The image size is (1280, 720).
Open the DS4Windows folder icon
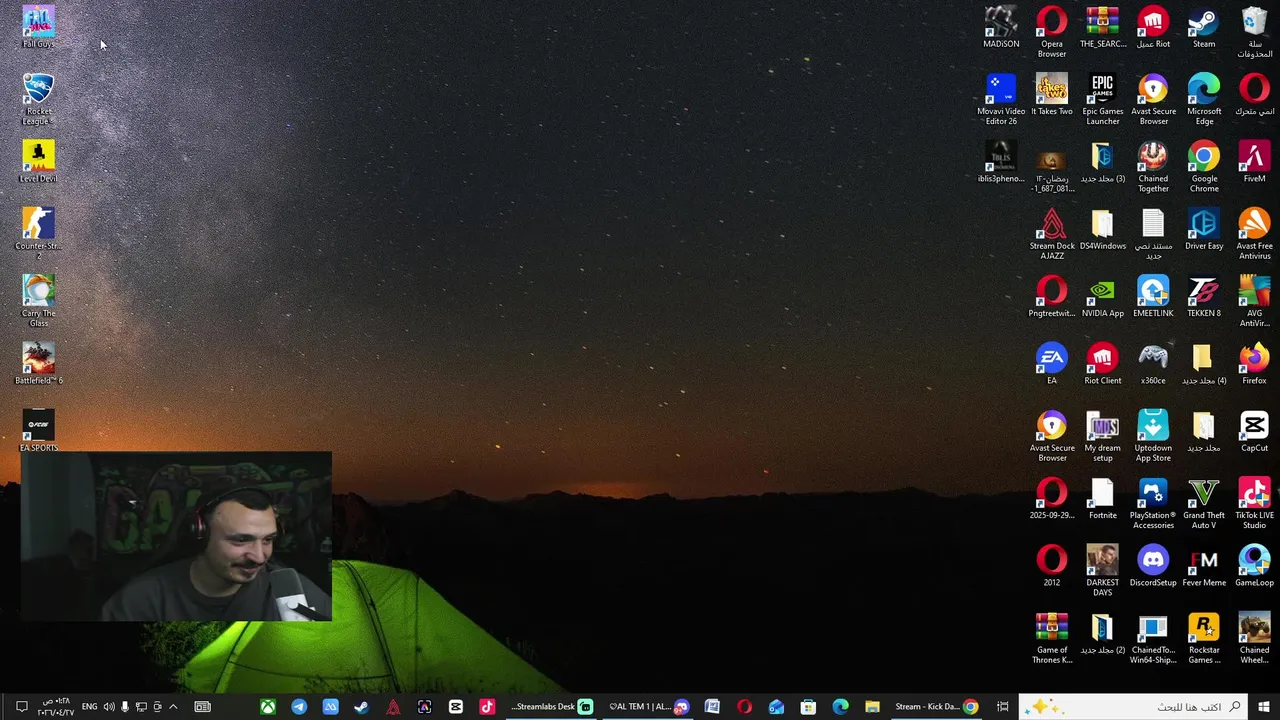(1103, 228)
